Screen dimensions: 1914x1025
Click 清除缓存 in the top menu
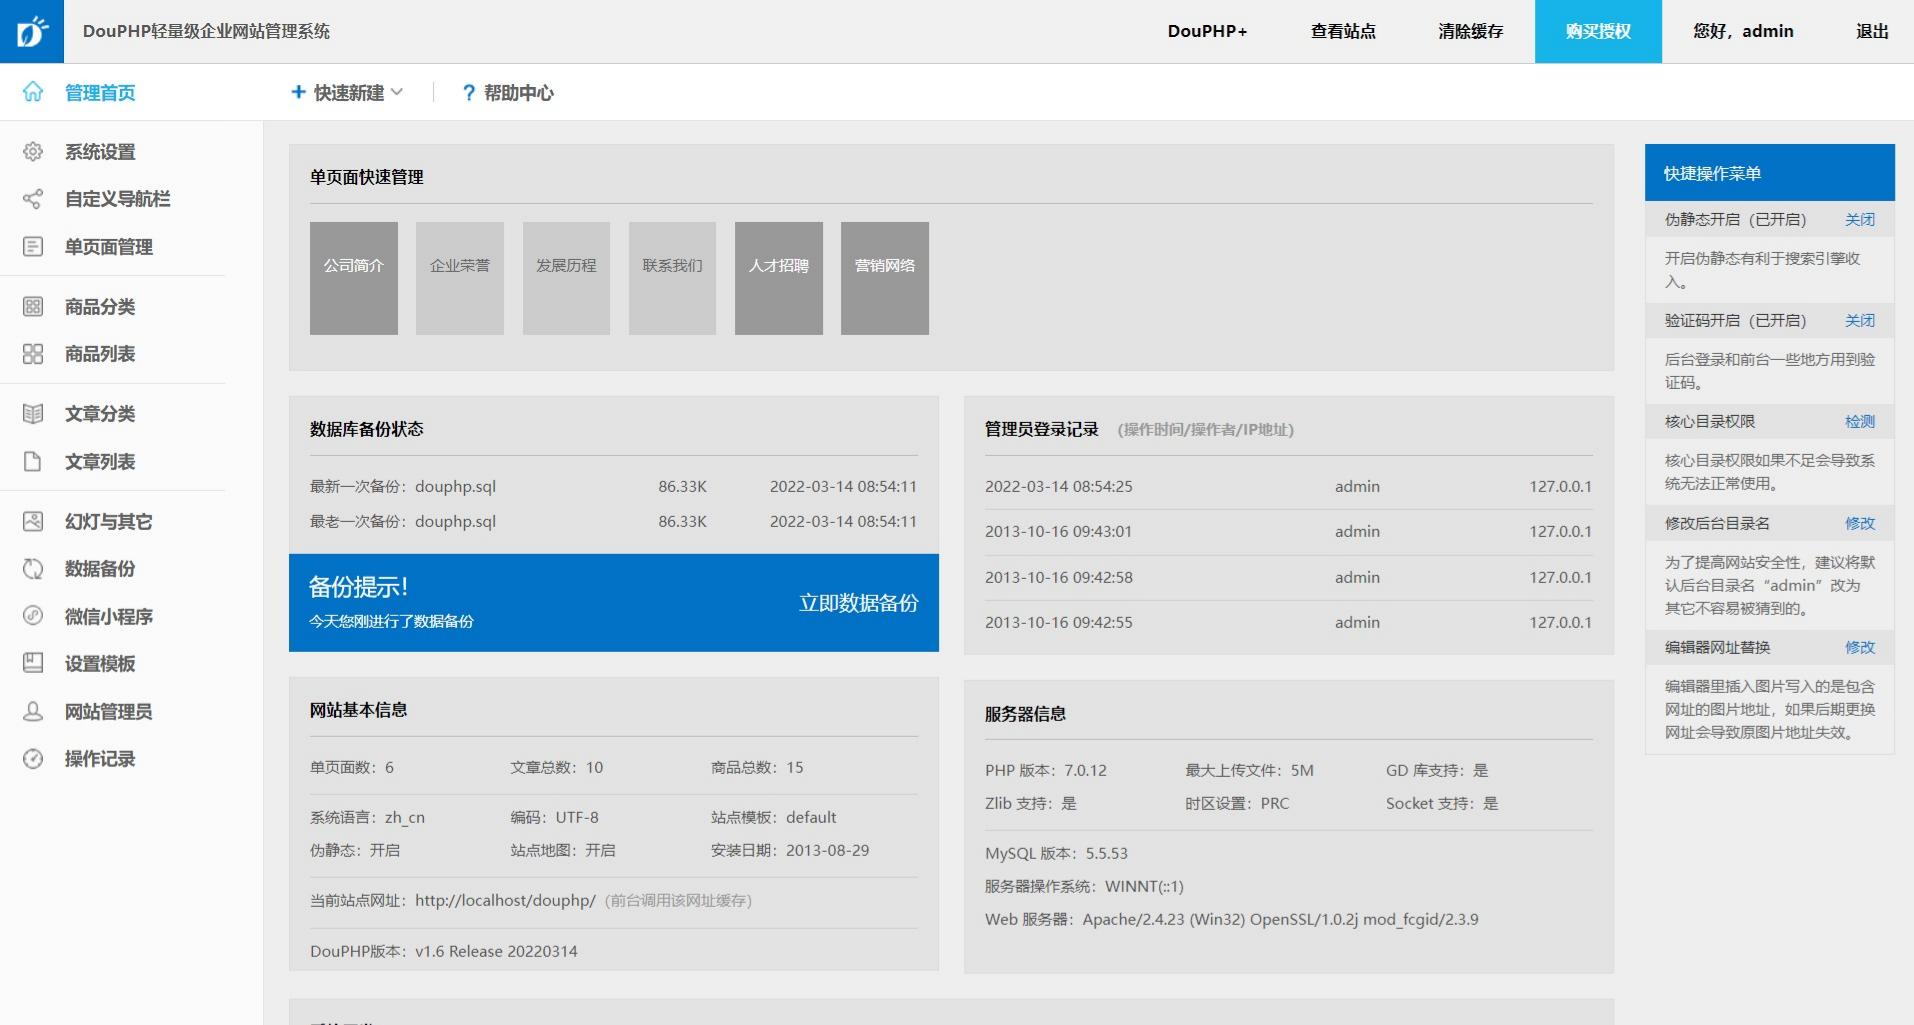tap(1469, 31)
